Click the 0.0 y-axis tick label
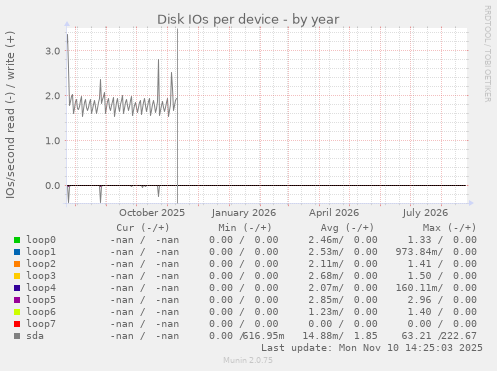Image resolution: width=497 pixels, height=371 pixels. tap(53, 186)
